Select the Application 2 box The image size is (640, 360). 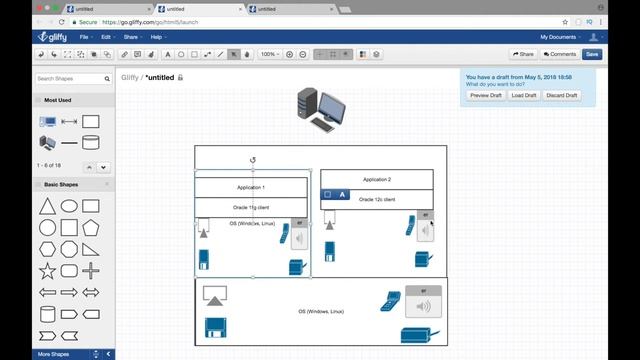(x=377, y=180)
